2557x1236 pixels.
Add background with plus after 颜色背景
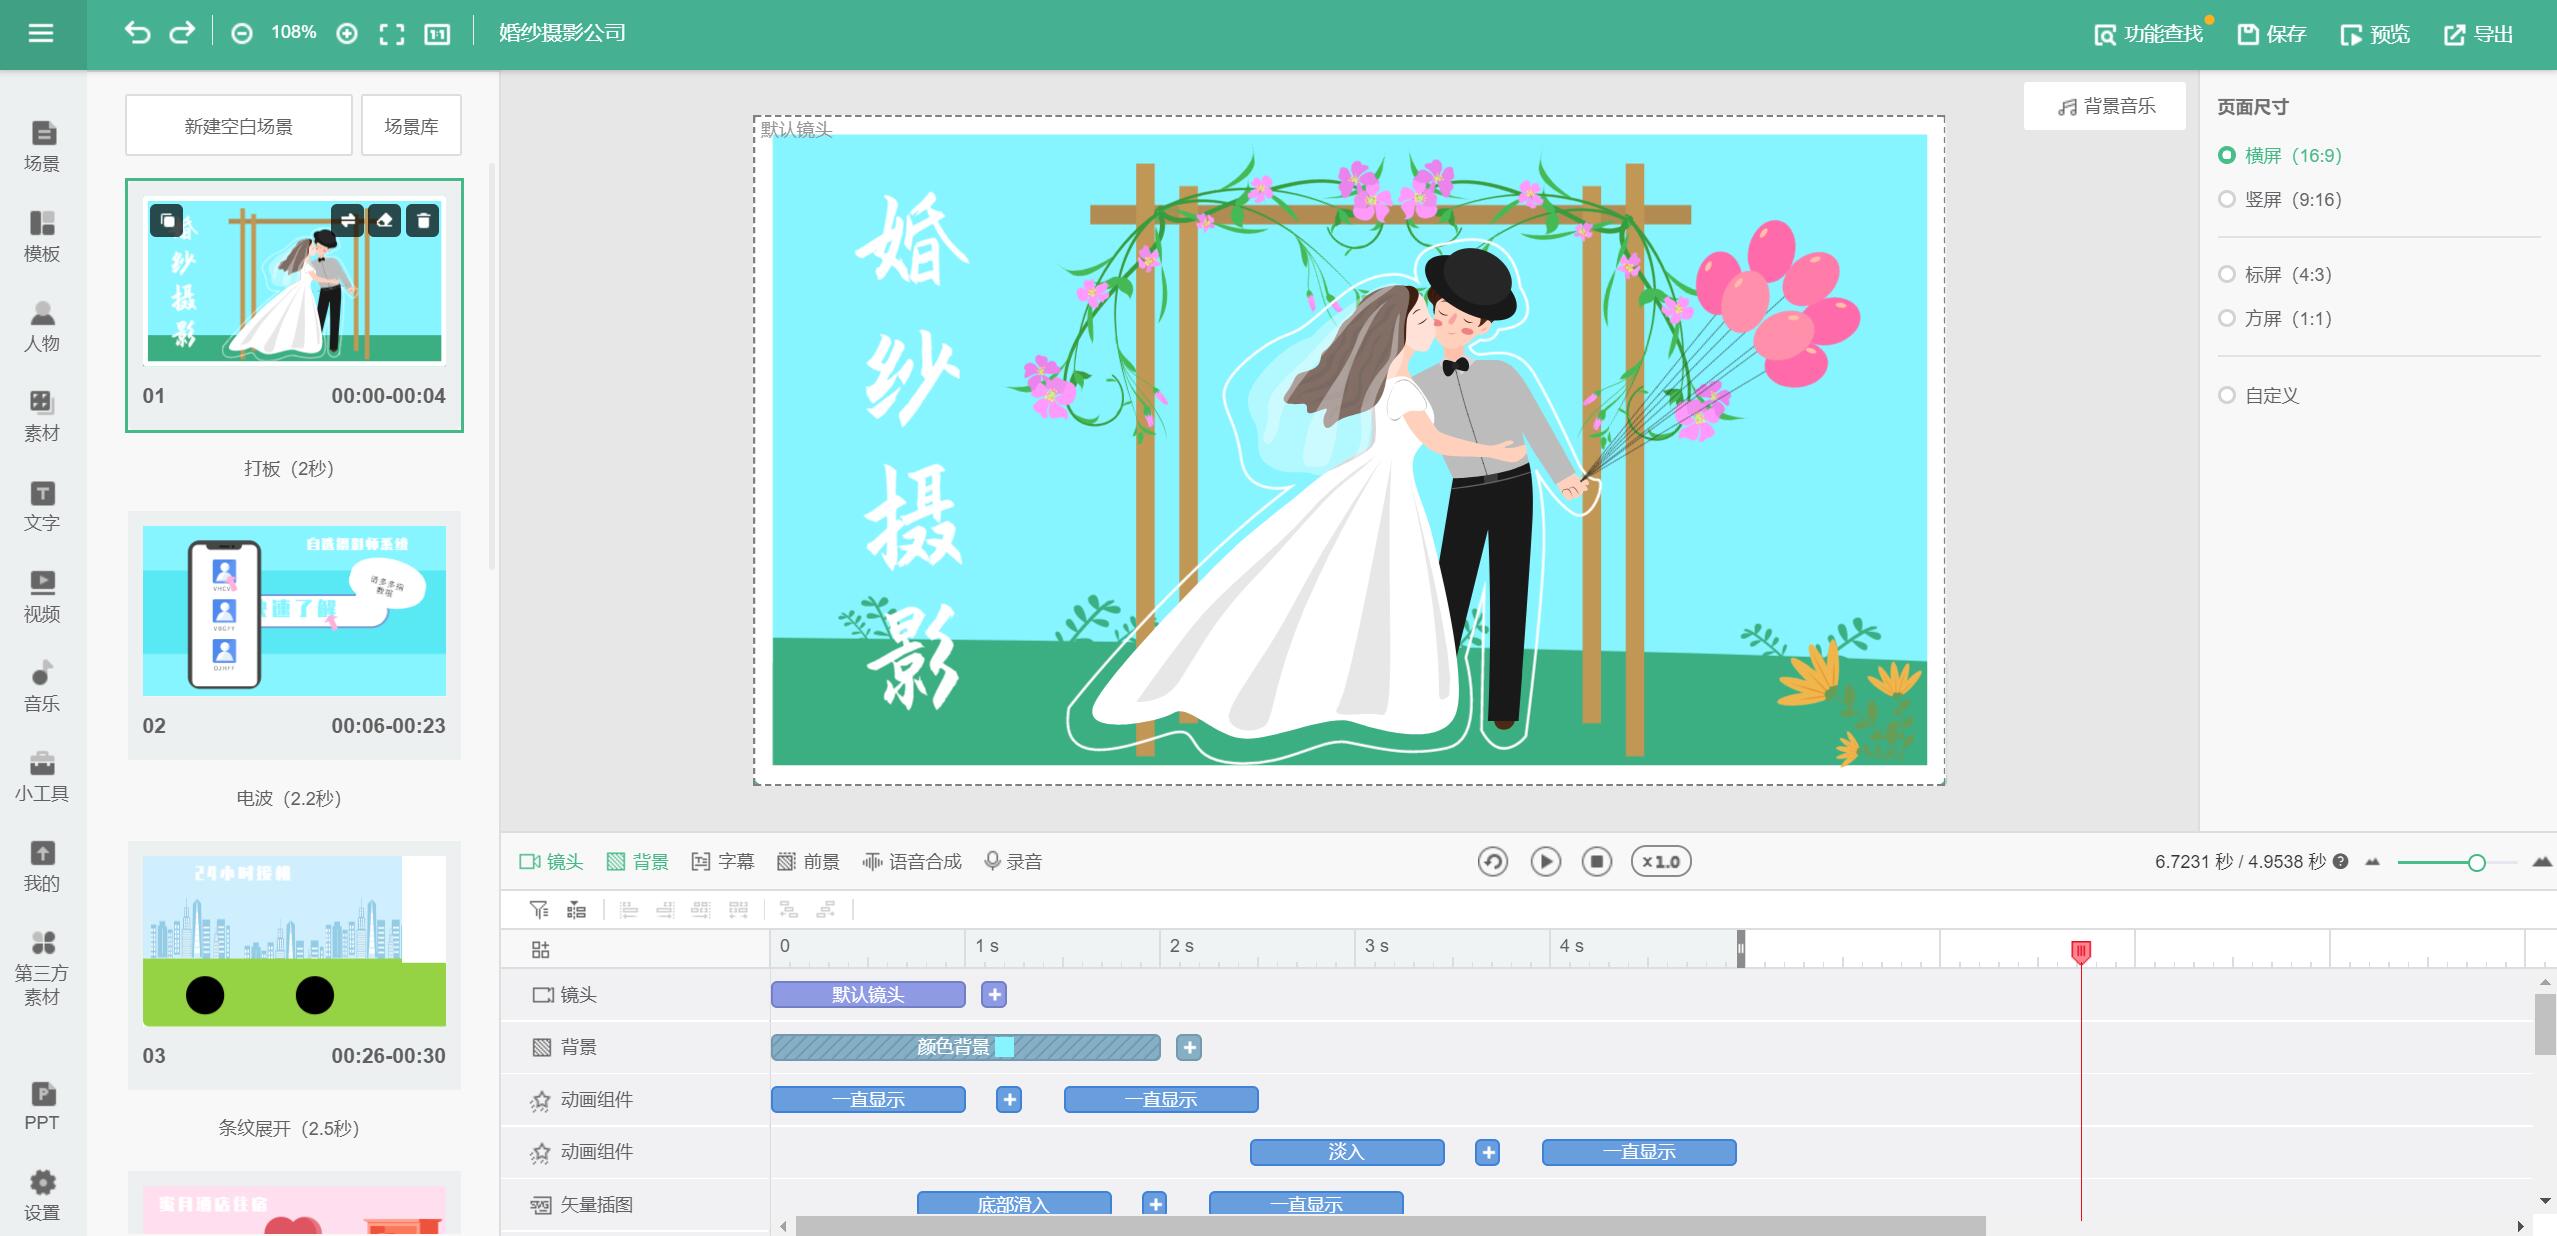point(1189,1047)
